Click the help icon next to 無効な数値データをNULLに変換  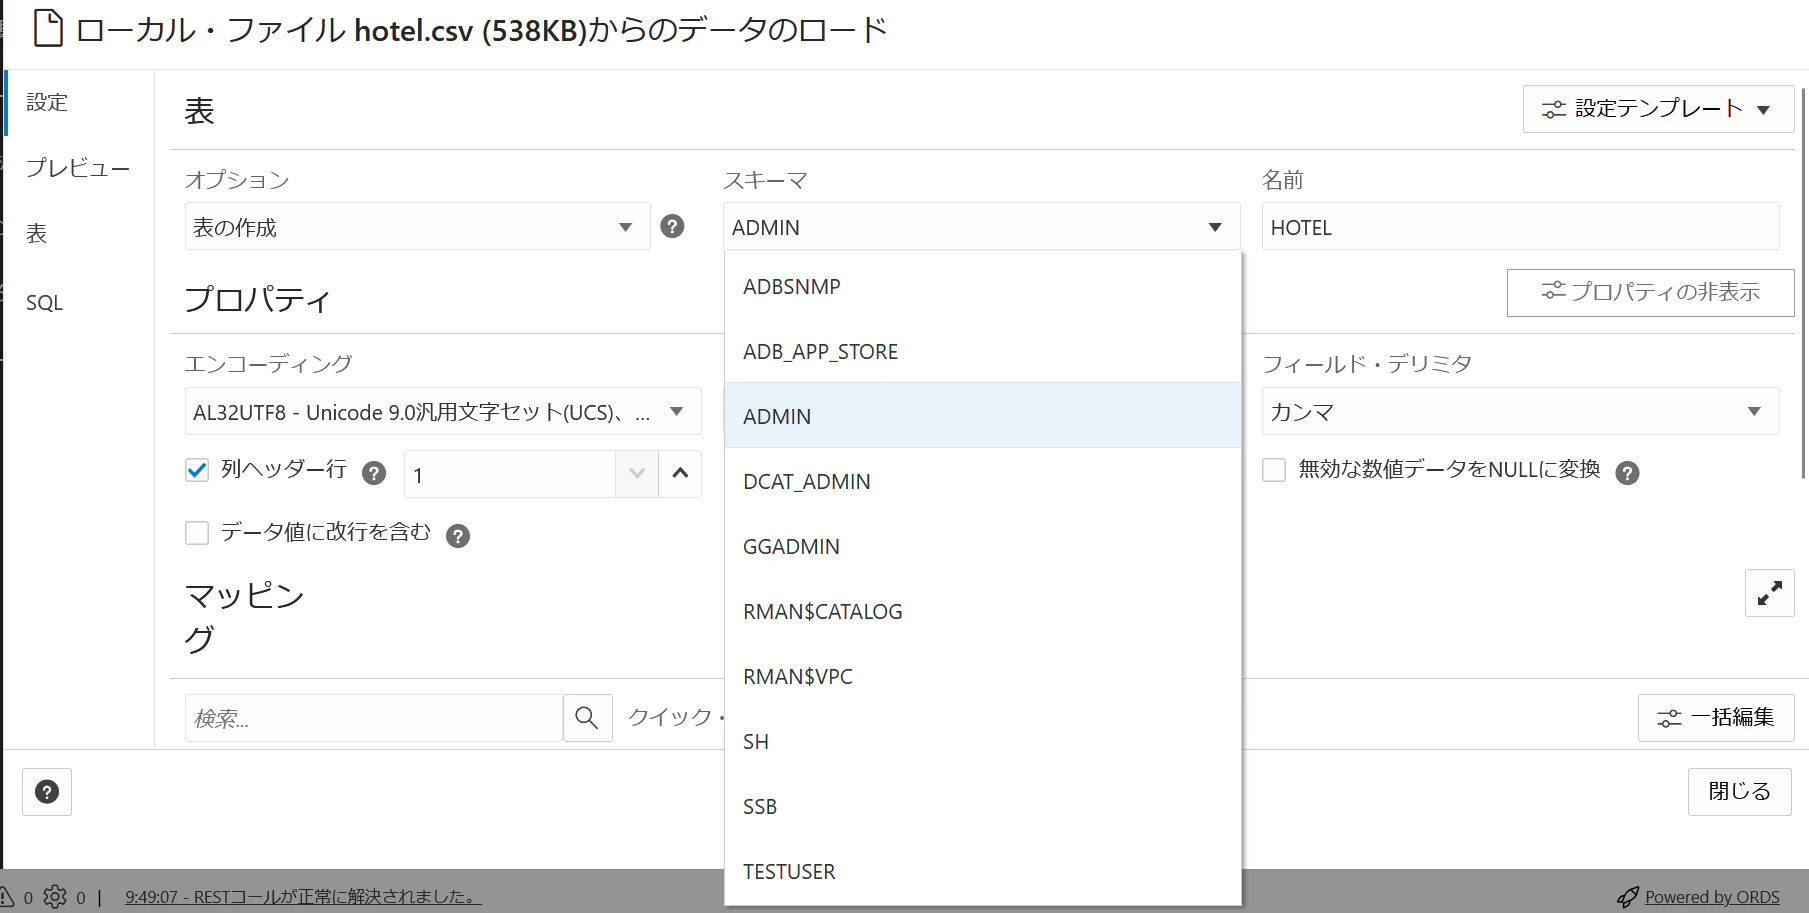(1628, 473)
